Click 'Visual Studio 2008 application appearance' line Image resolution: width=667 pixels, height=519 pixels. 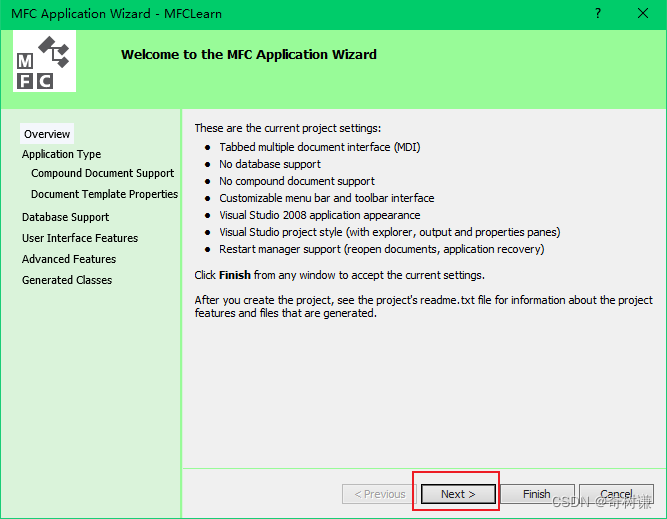(320, 215)
